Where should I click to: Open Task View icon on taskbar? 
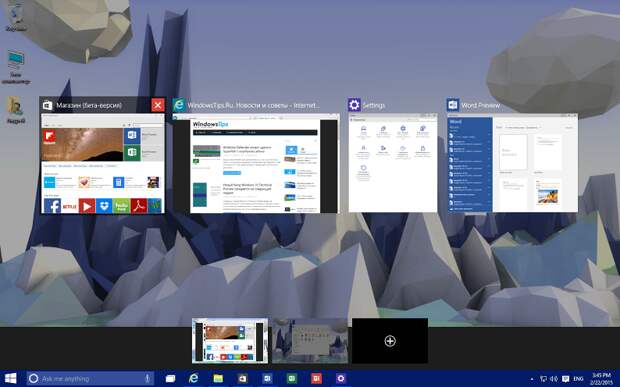coord(170,378)
